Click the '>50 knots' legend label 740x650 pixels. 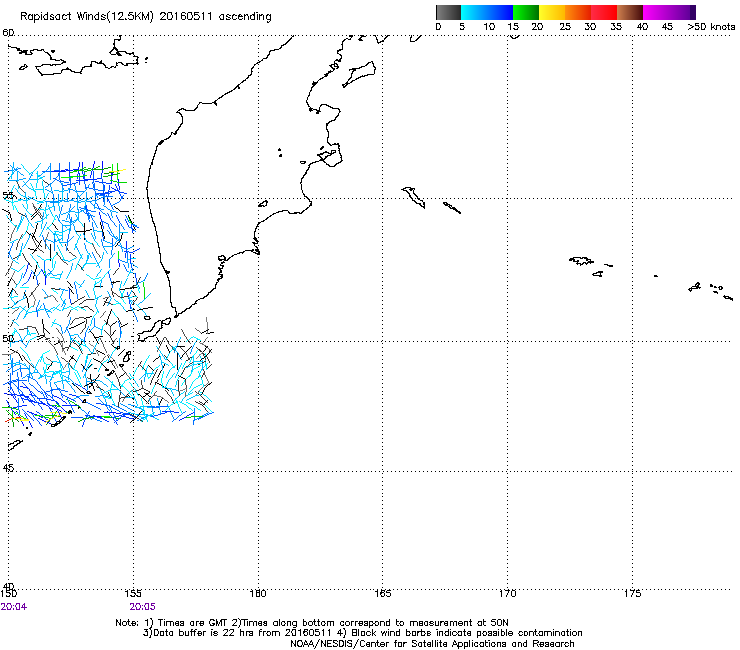click(711, 27)
